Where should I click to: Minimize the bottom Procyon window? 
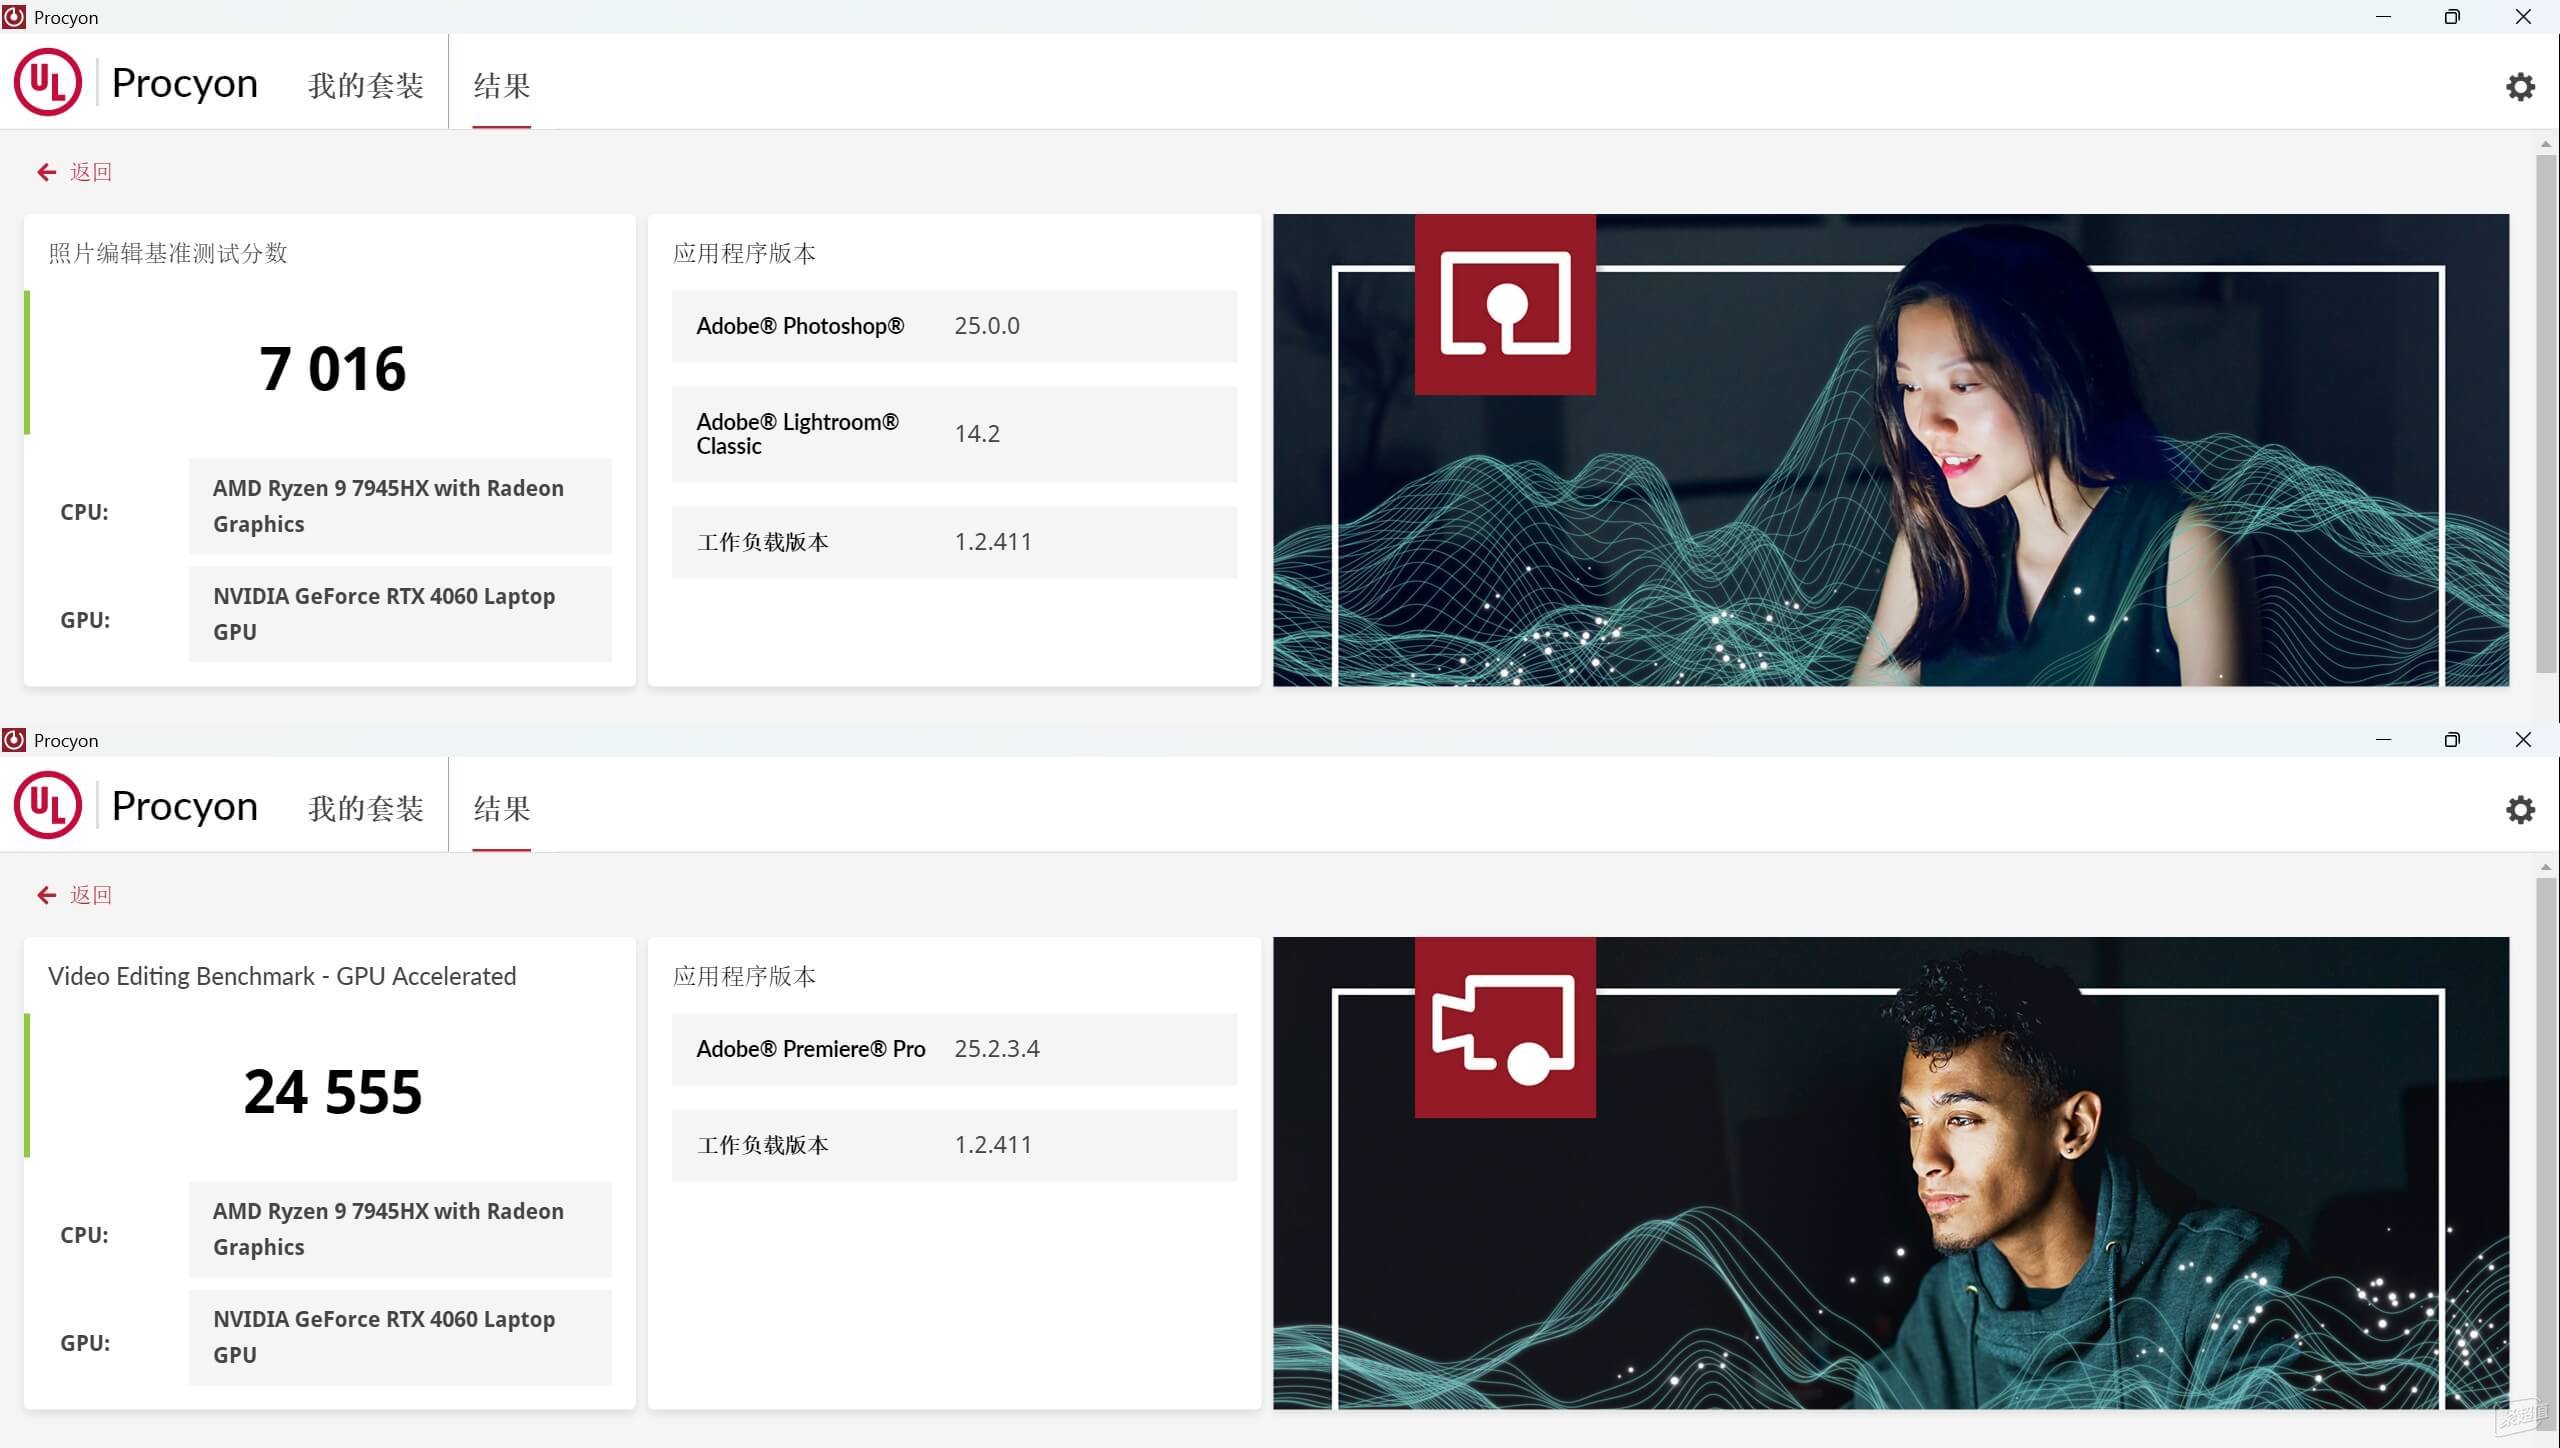(x=2383, y=740)
